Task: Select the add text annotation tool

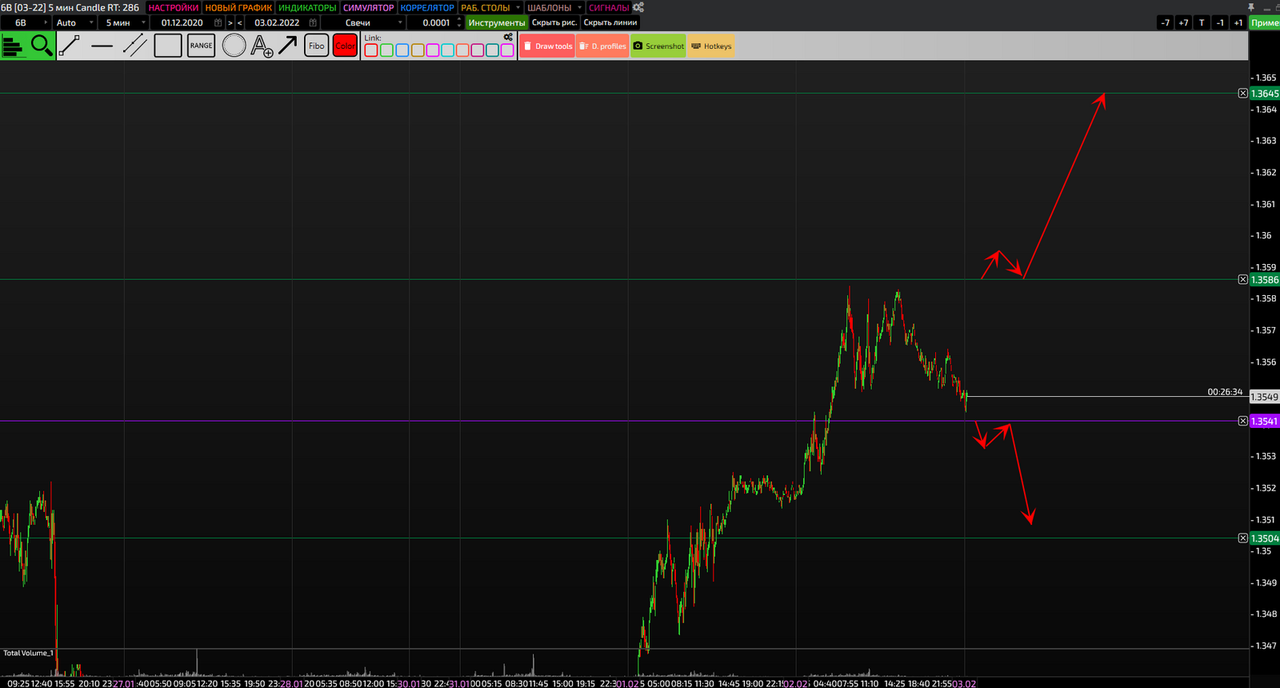Action: pyautogui.click(x=262, y=45)
